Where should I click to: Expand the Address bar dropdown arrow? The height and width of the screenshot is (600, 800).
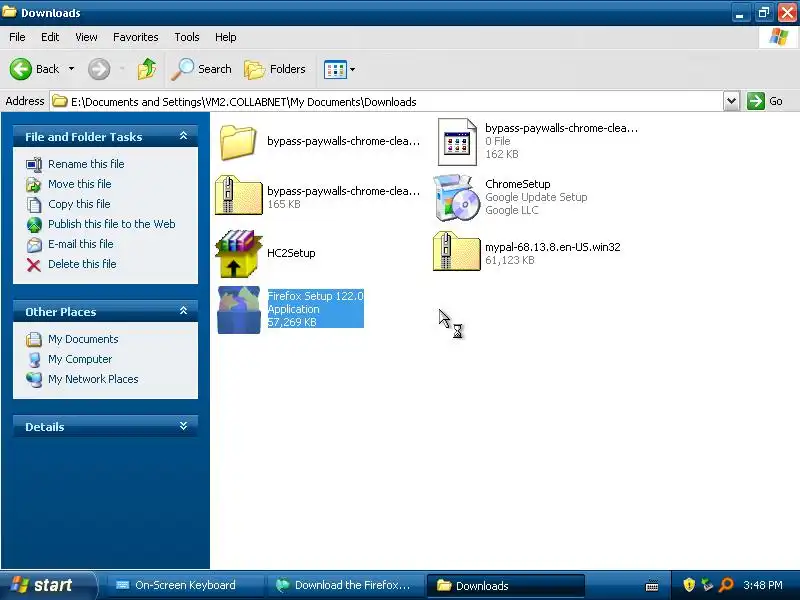point(731,101)
